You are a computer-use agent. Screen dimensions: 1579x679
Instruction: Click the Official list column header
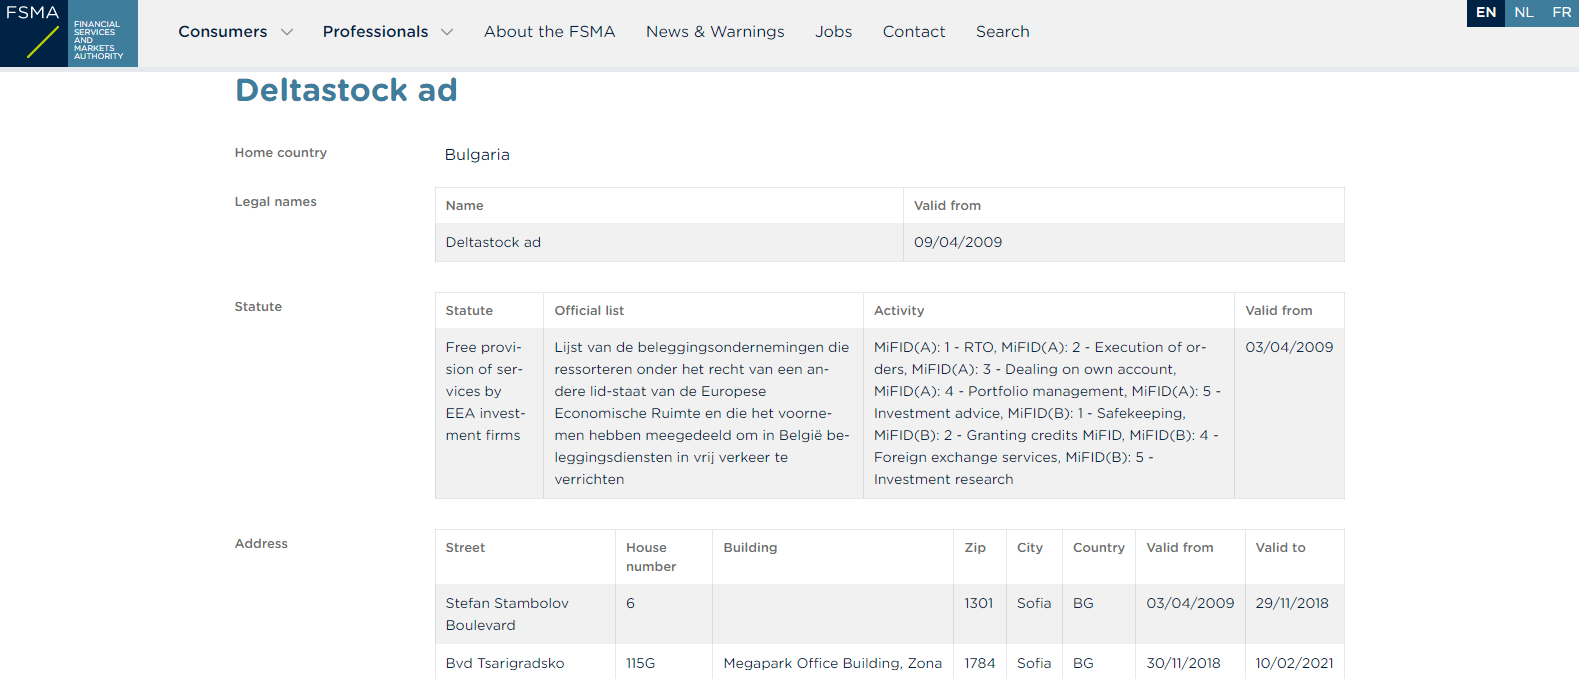pos(703,311)
